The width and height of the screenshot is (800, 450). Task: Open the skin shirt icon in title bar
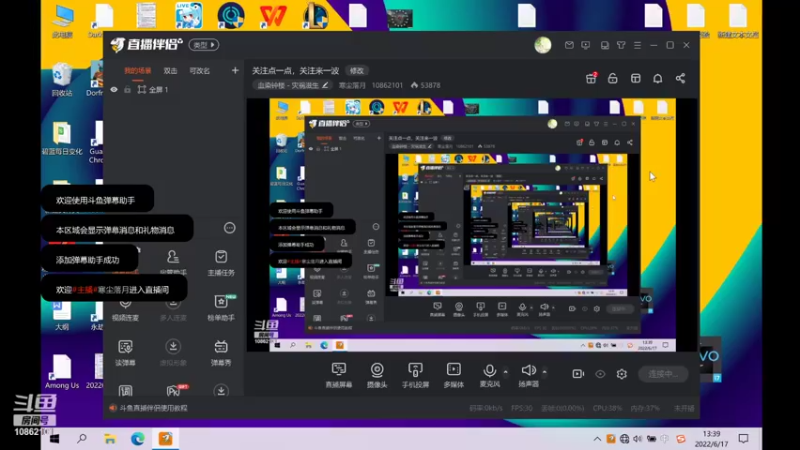[621, 45]
